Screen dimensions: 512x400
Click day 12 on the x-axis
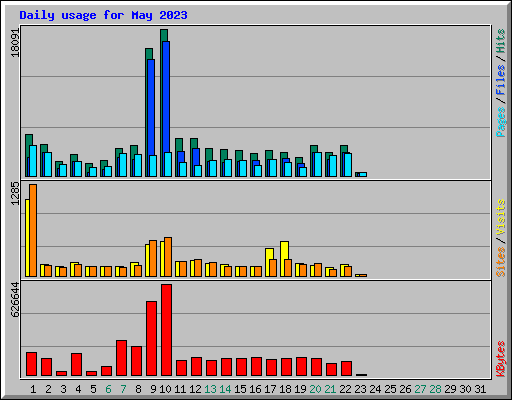point(195,389)
